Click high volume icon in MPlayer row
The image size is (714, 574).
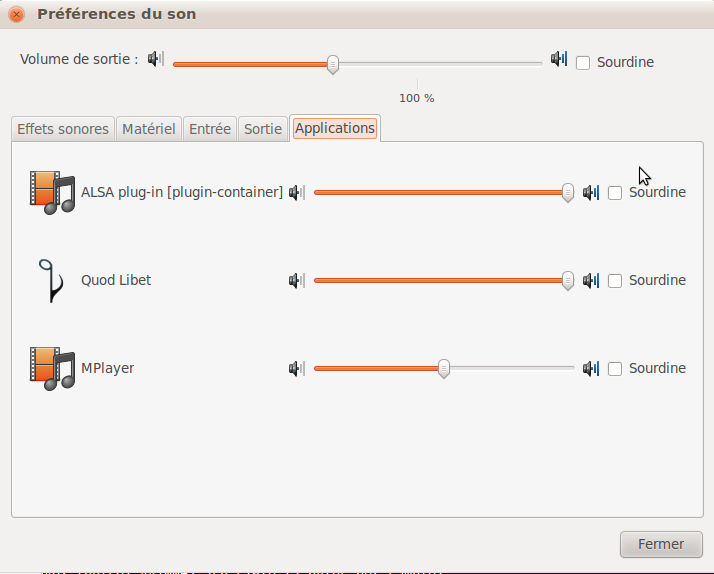[x=591, y=368]
